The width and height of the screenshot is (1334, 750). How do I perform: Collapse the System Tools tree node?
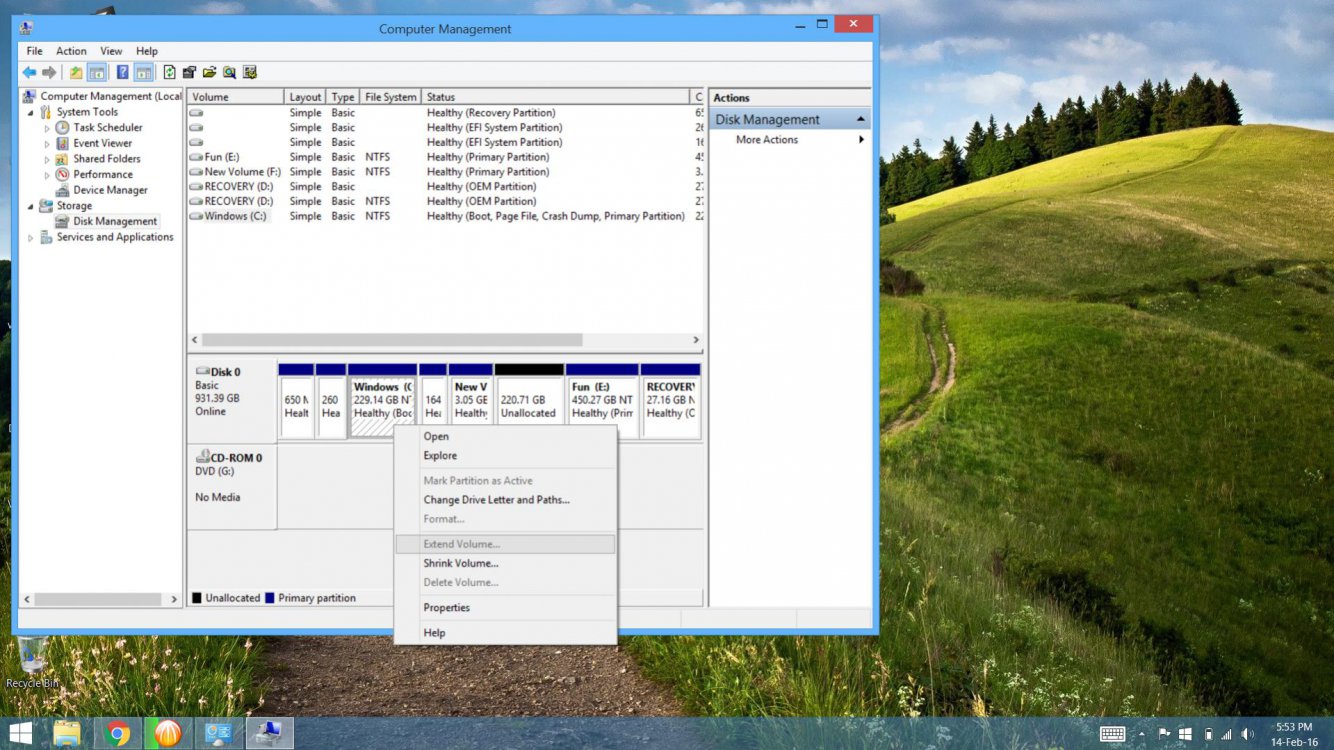29,112
